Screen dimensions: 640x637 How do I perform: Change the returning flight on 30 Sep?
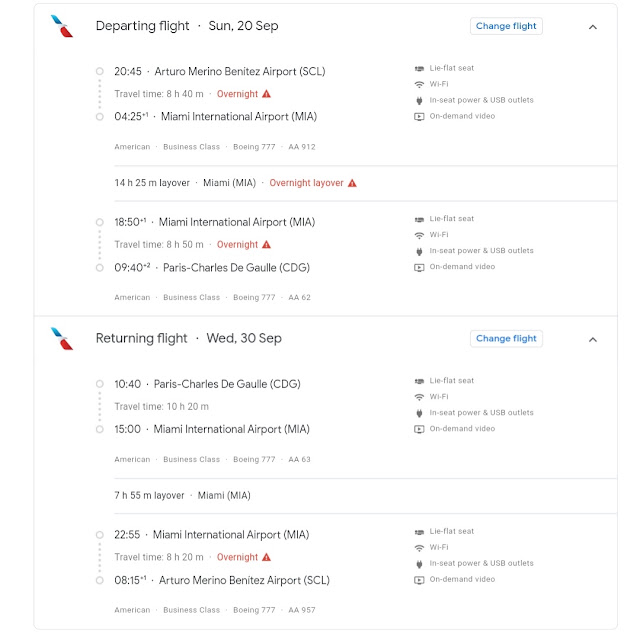(506, 339)
